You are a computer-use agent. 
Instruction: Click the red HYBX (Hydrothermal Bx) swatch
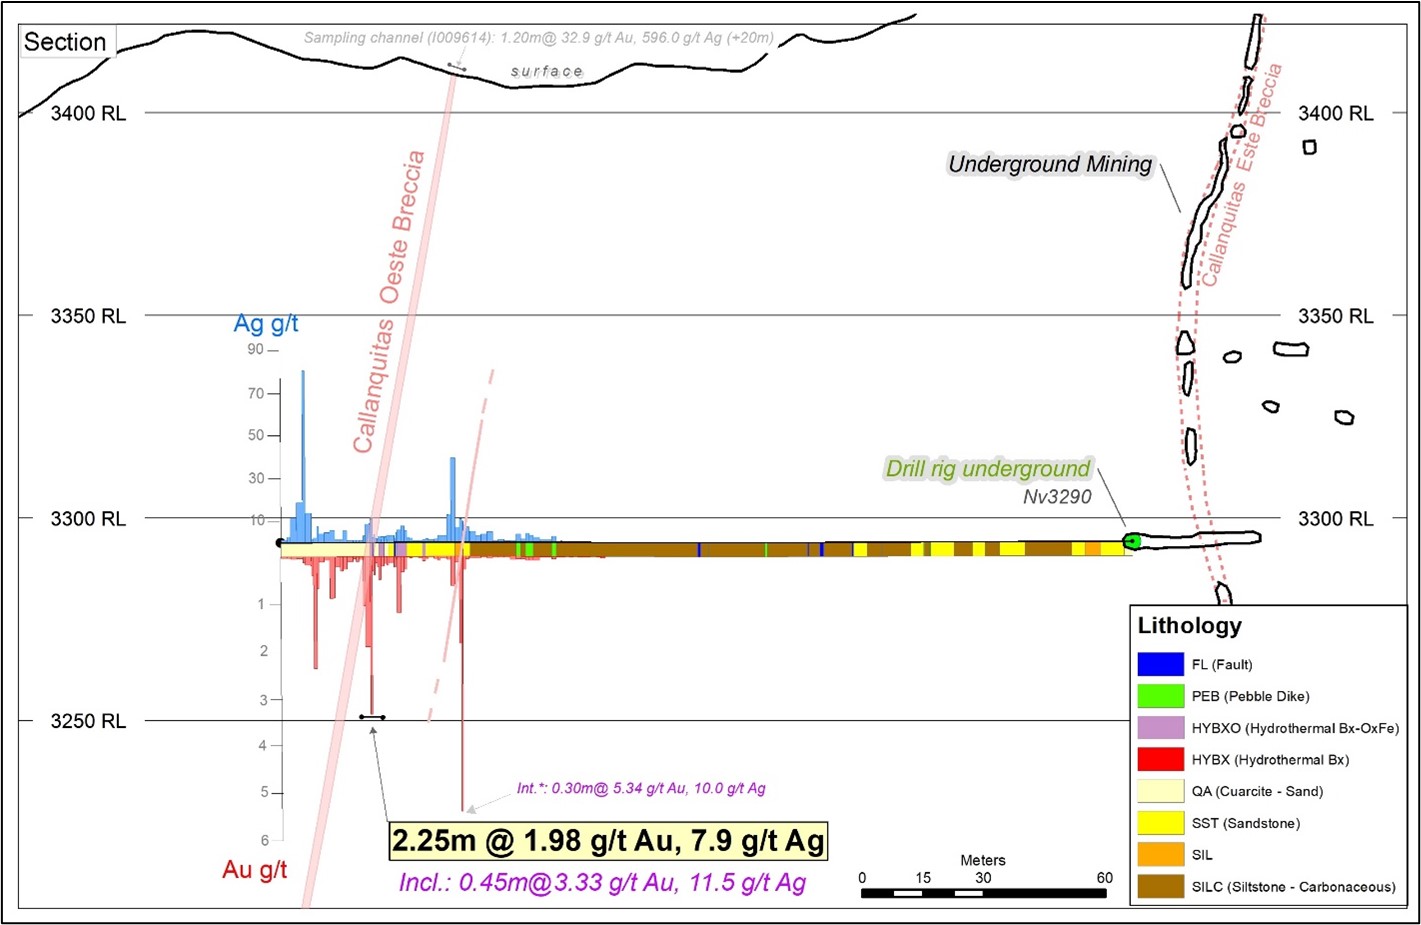click(1160, 760)
